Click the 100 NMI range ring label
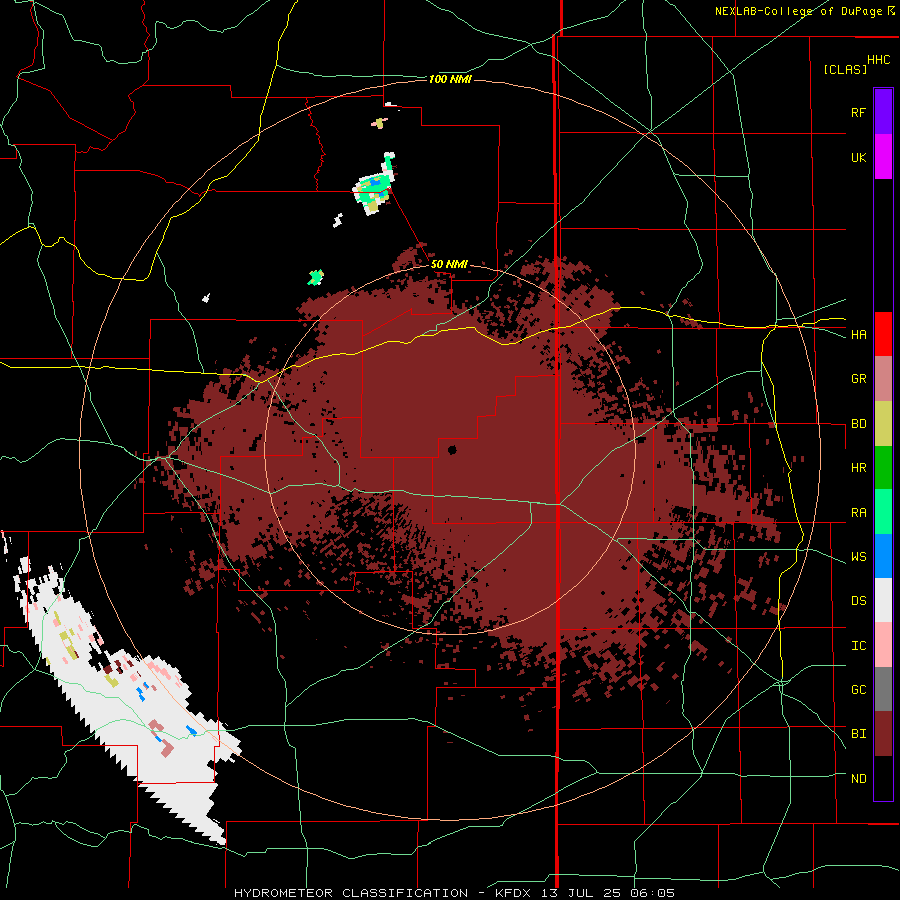 450,79
